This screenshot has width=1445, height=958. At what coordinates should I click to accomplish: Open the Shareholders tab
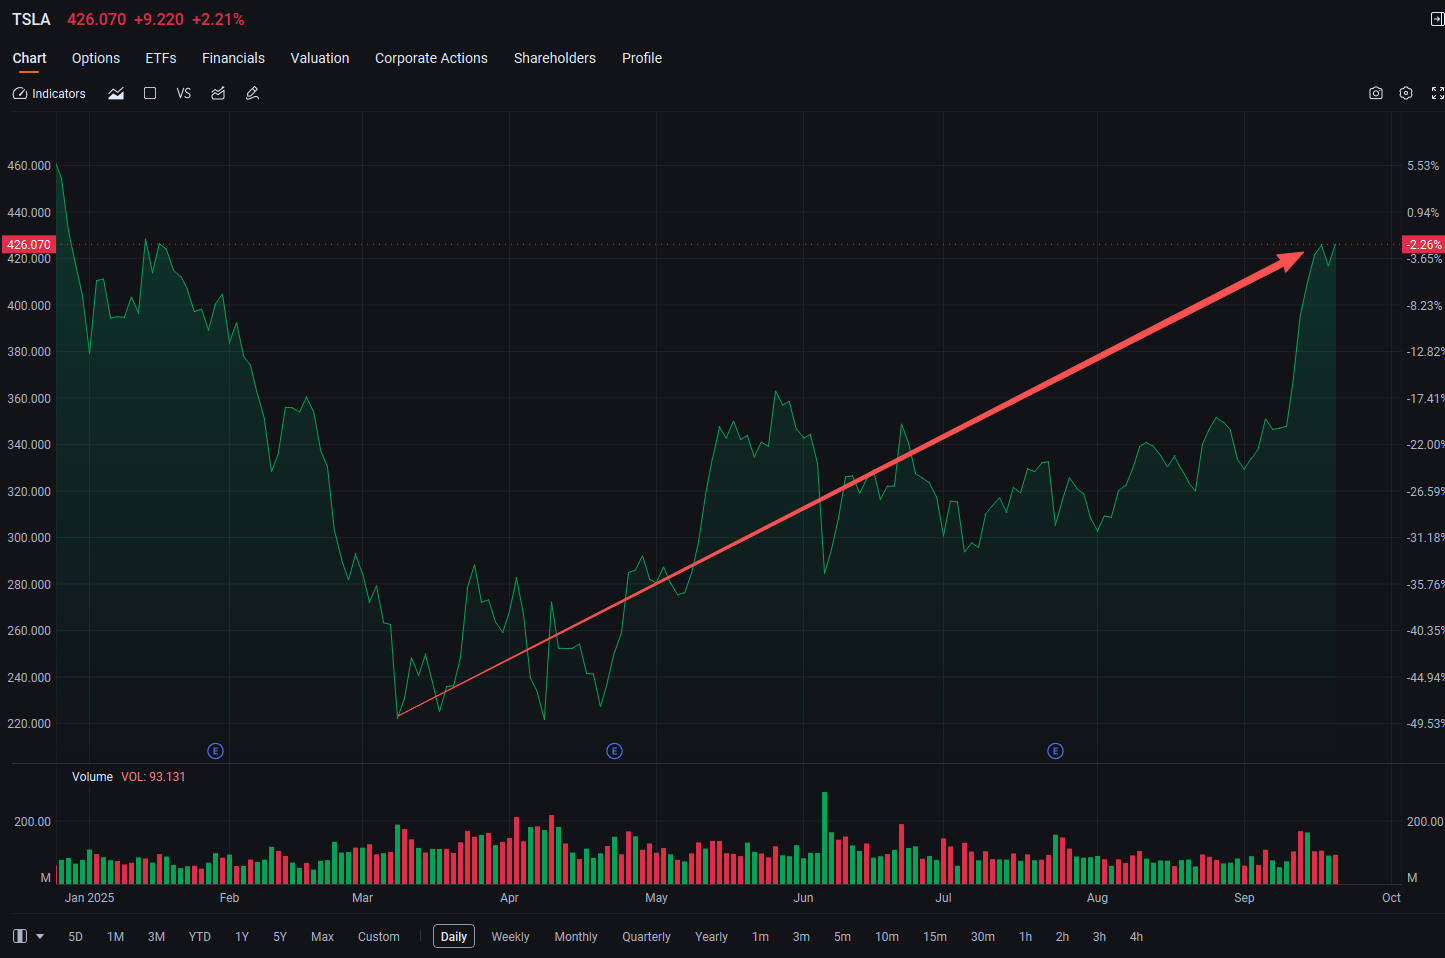click(555, 58)
